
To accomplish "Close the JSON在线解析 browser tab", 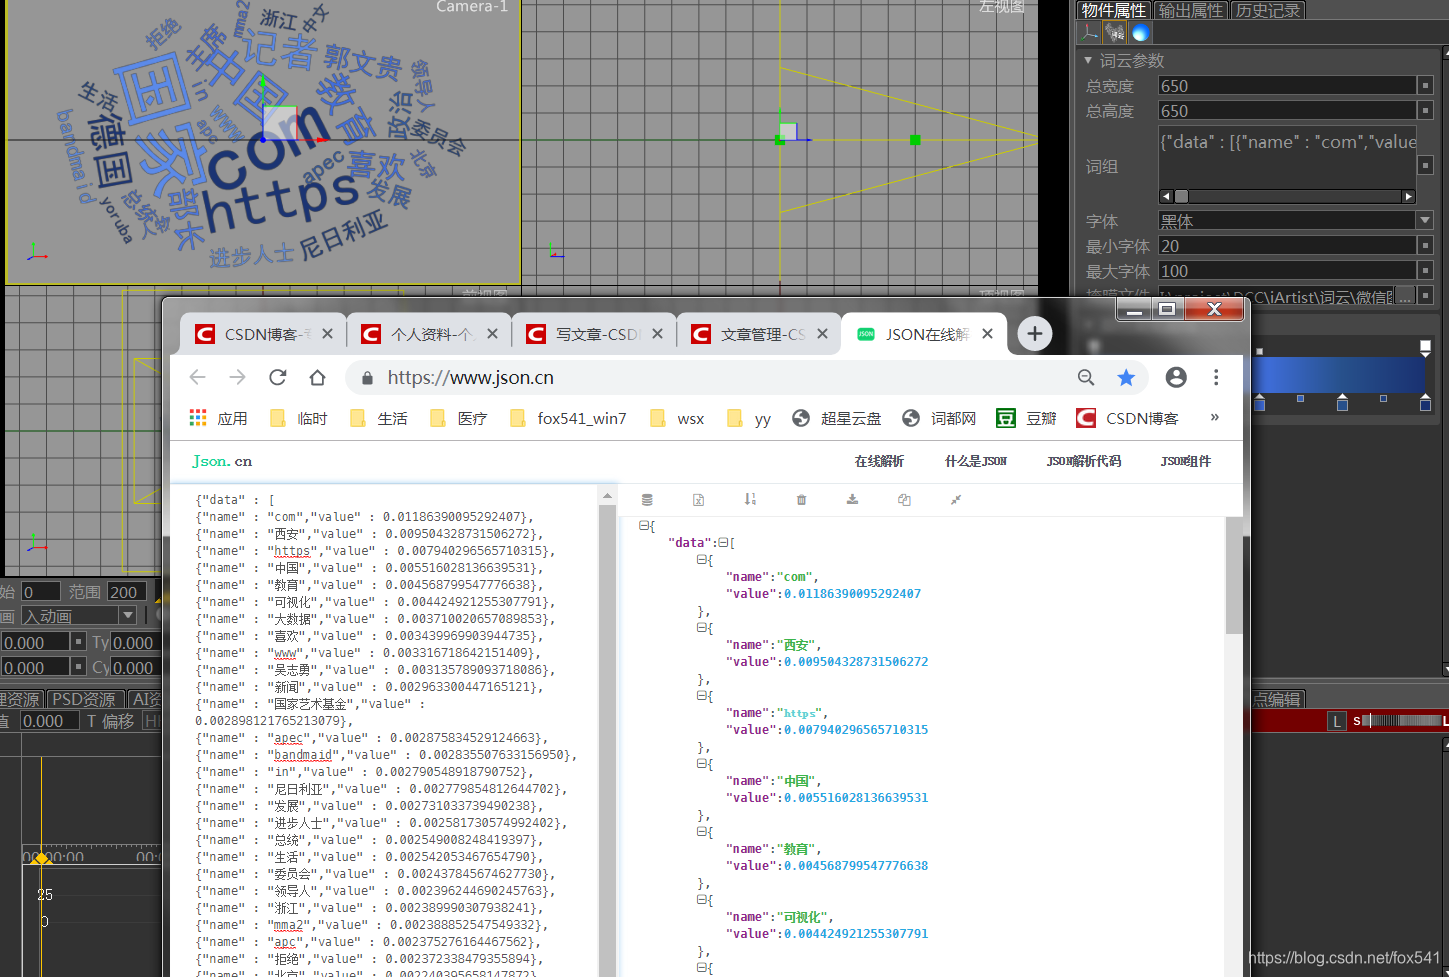I will [x=987, y=334].
